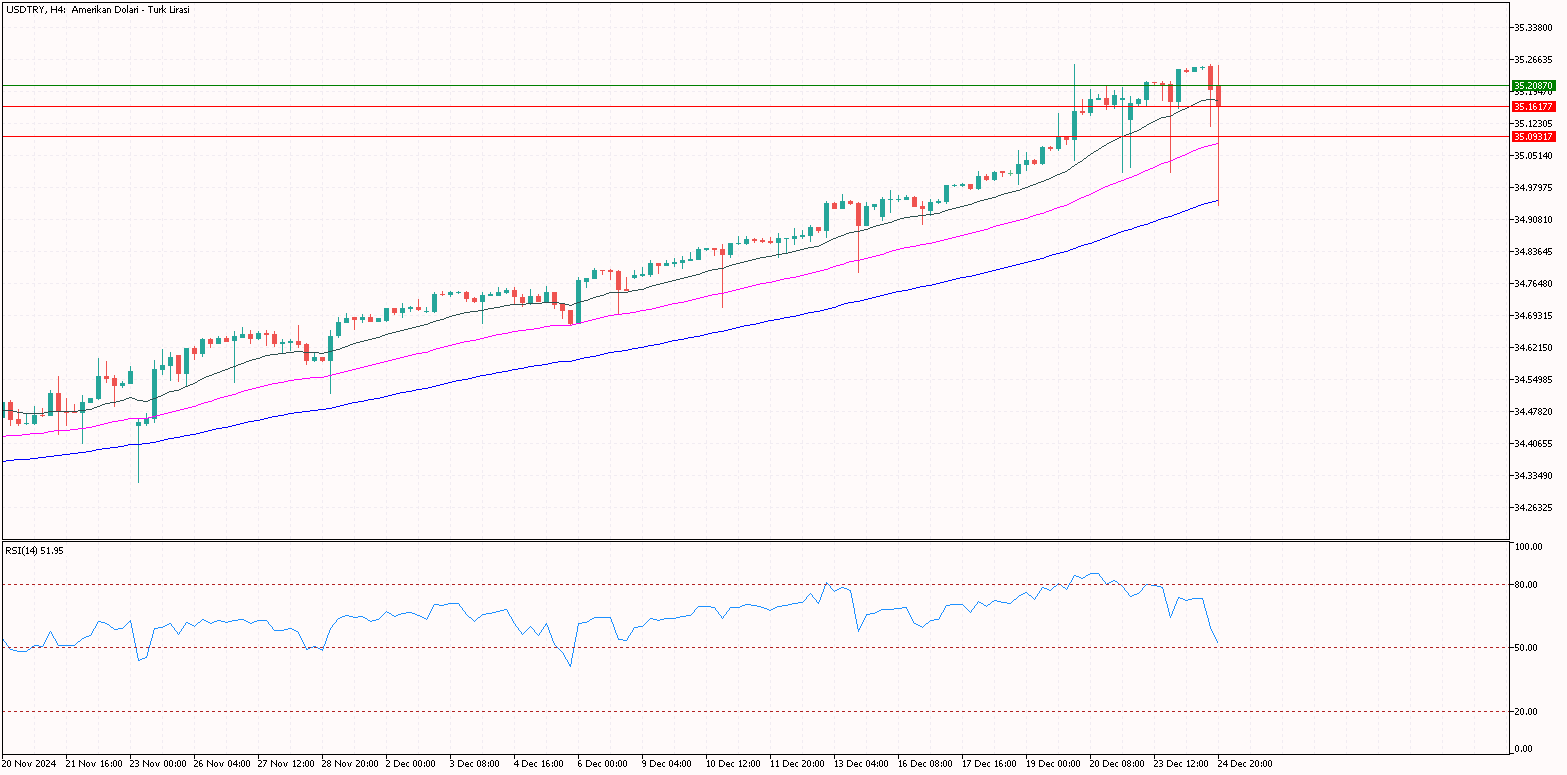This screenshot has width=1567, height=775.
Task: Click the 26 Nov 04:00 time label
Action: (x=221, y=764)
